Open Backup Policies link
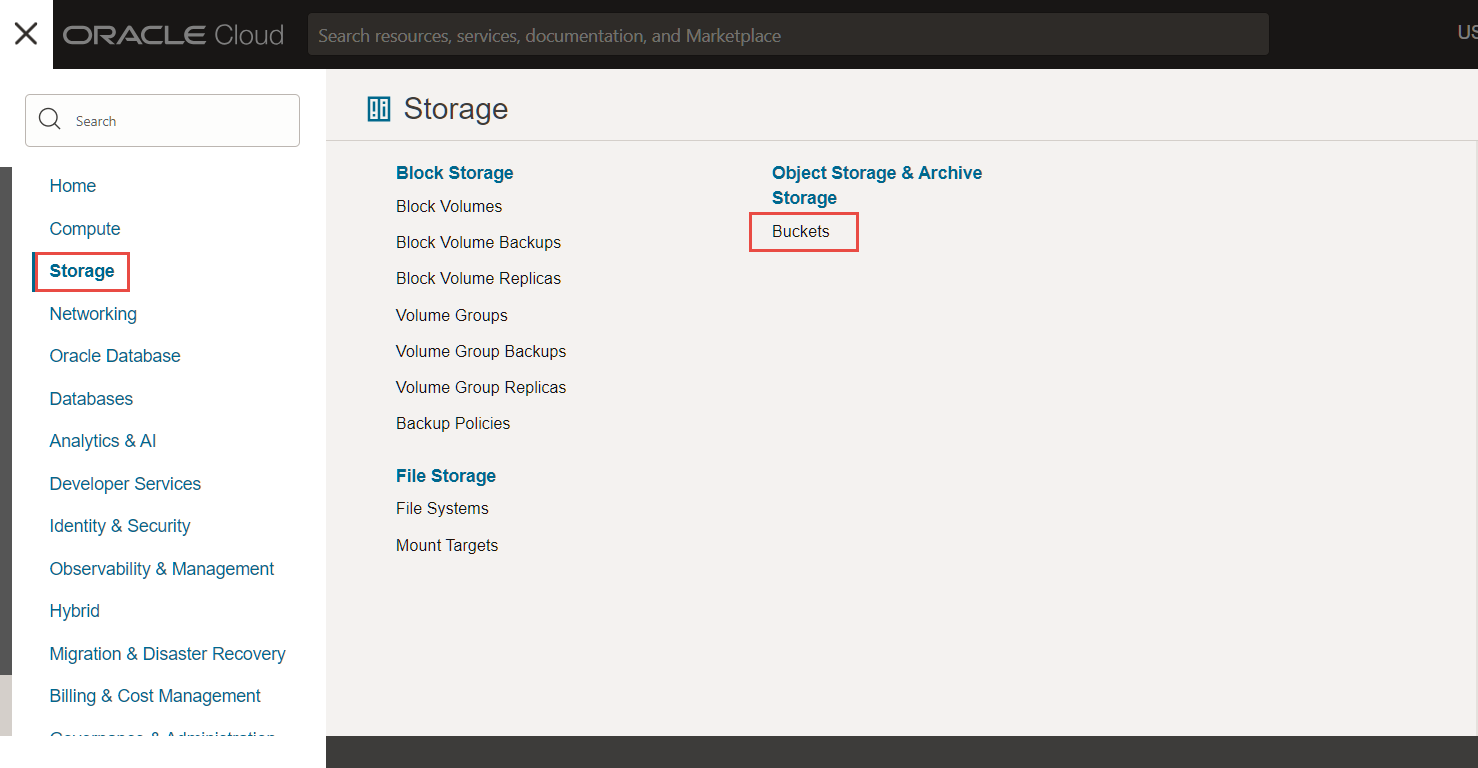The width and height of the screenshot is (1478, 768). click(x=453, y=424)
